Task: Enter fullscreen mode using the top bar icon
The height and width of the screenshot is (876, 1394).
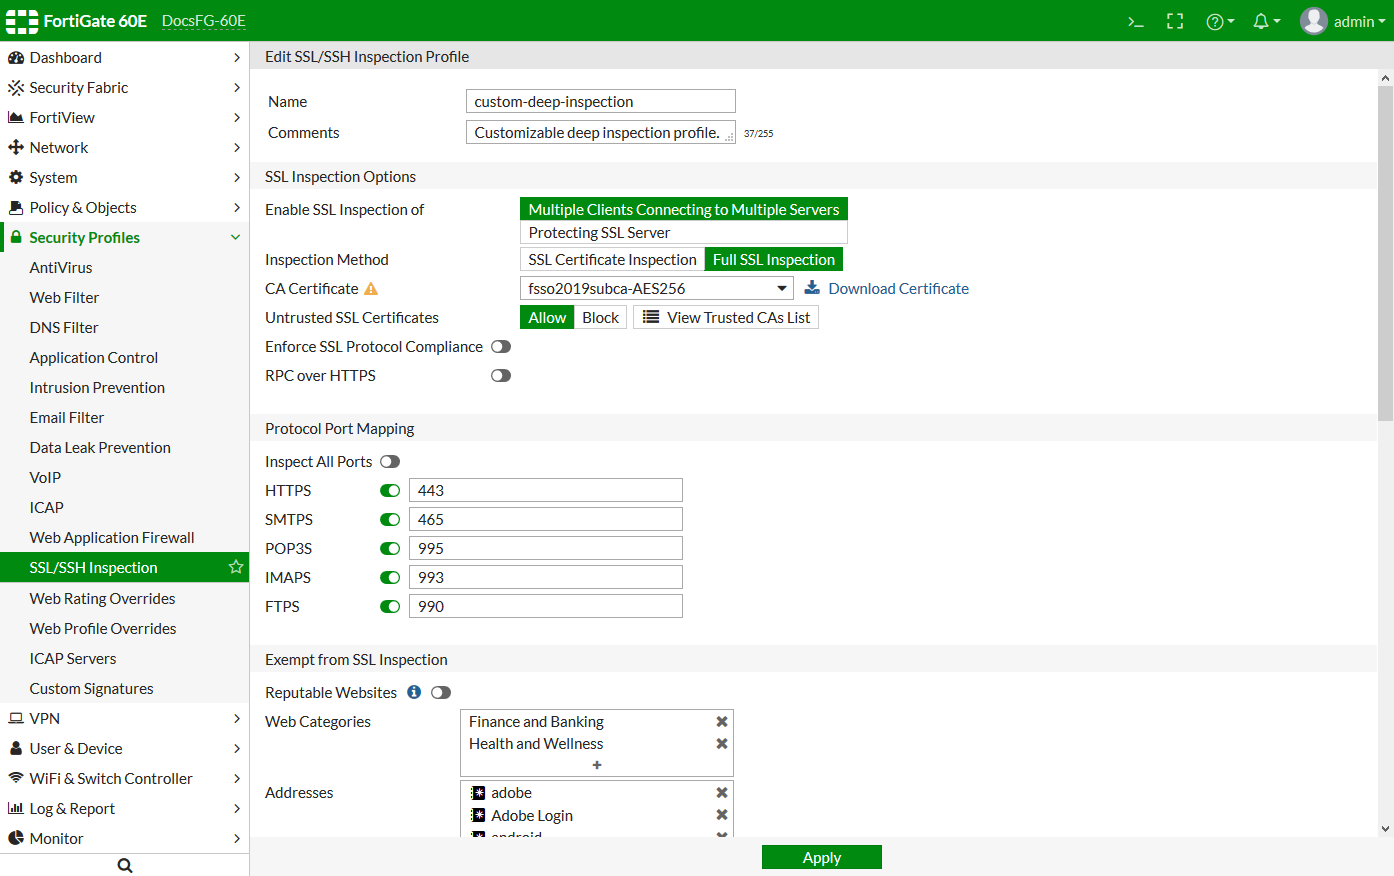Action: click(x=1175, y=19)
